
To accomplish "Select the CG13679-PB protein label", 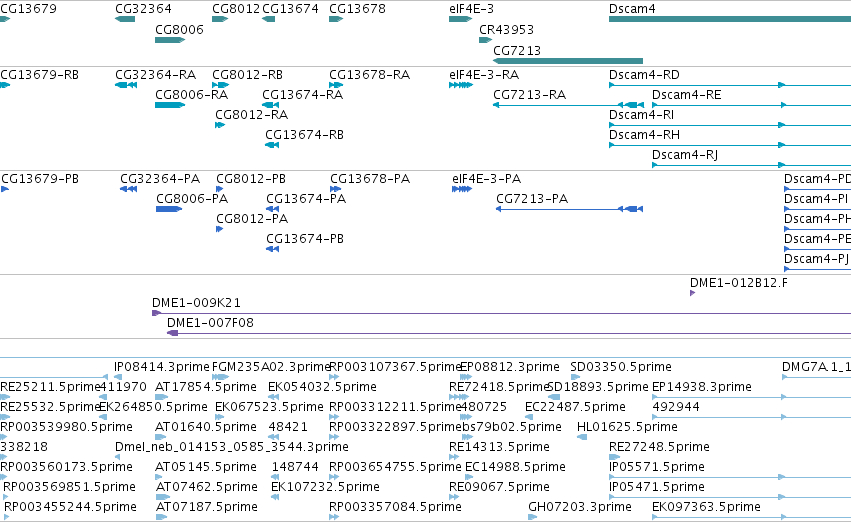I will 40,179.
